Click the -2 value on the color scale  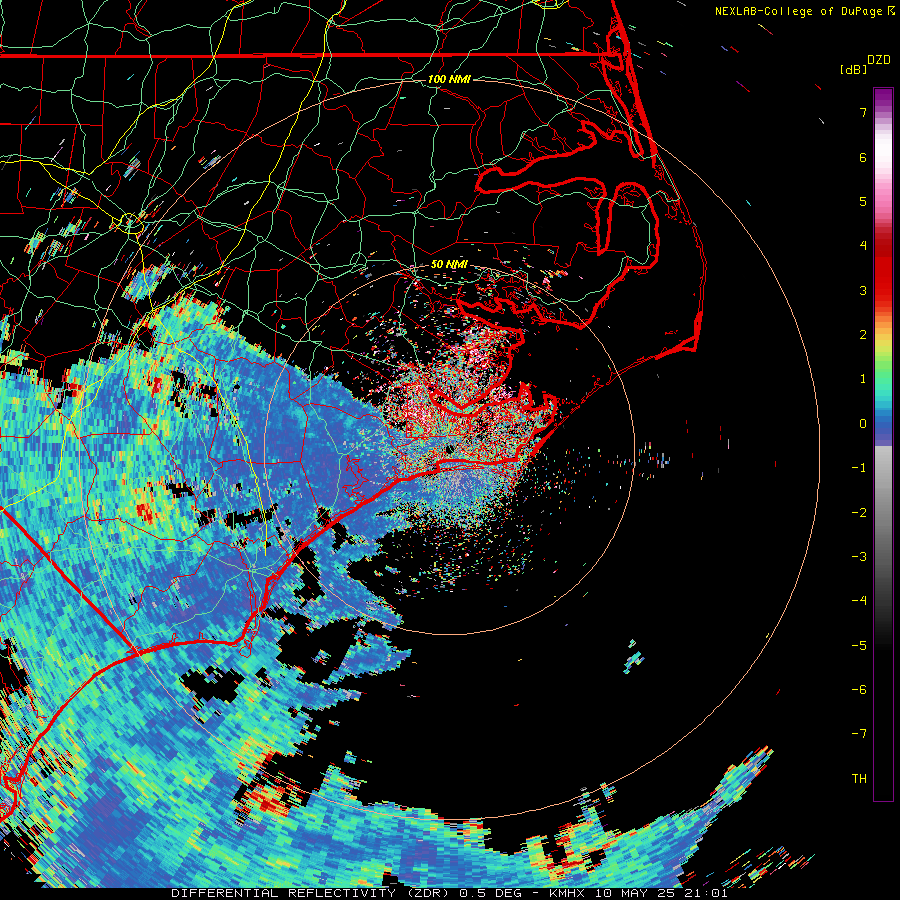point(859,513)
